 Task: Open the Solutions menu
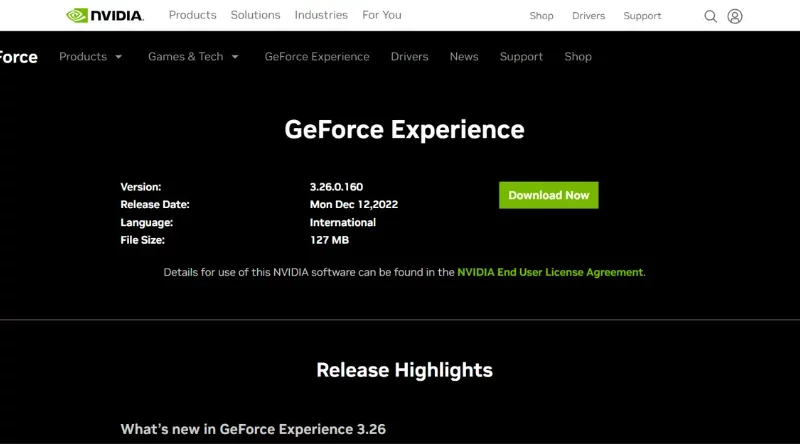(255, 15)
